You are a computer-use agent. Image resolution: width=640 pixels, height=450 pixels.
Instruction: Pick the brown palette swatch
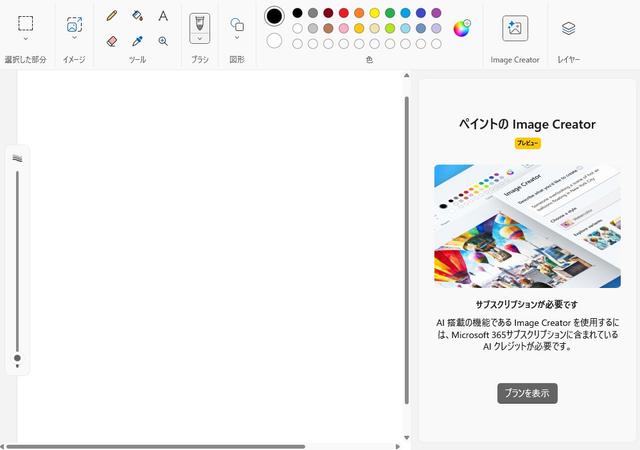pos(329,29)
